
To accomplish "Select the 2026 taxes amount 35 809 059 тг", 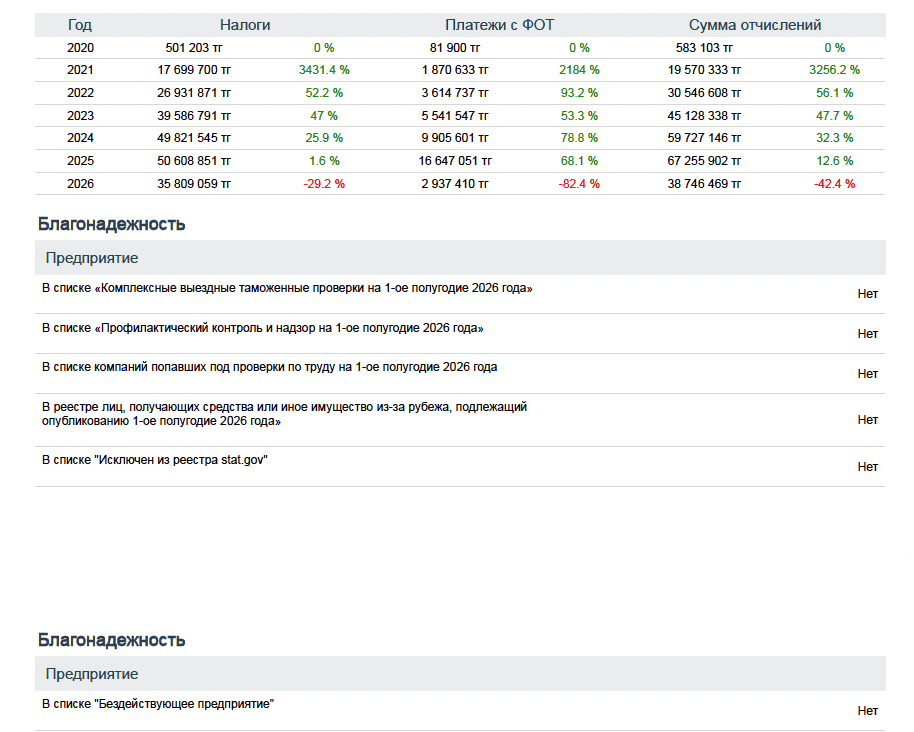I will 194,184.
